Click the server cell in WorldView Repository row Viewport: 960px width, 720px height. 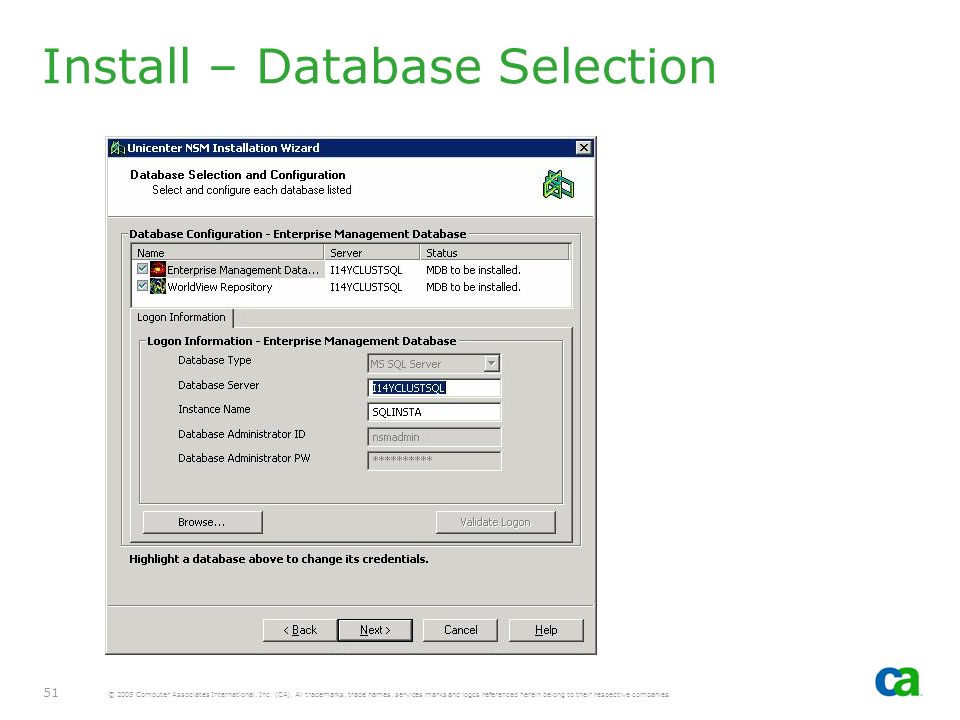coord(366,287)
